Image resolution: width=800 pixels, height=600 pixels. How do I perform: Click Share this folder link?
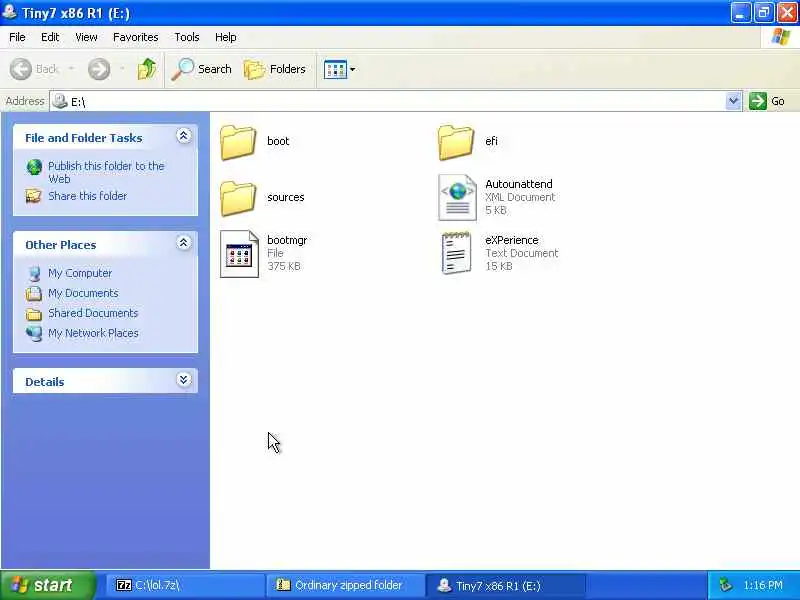click(87, 196)
